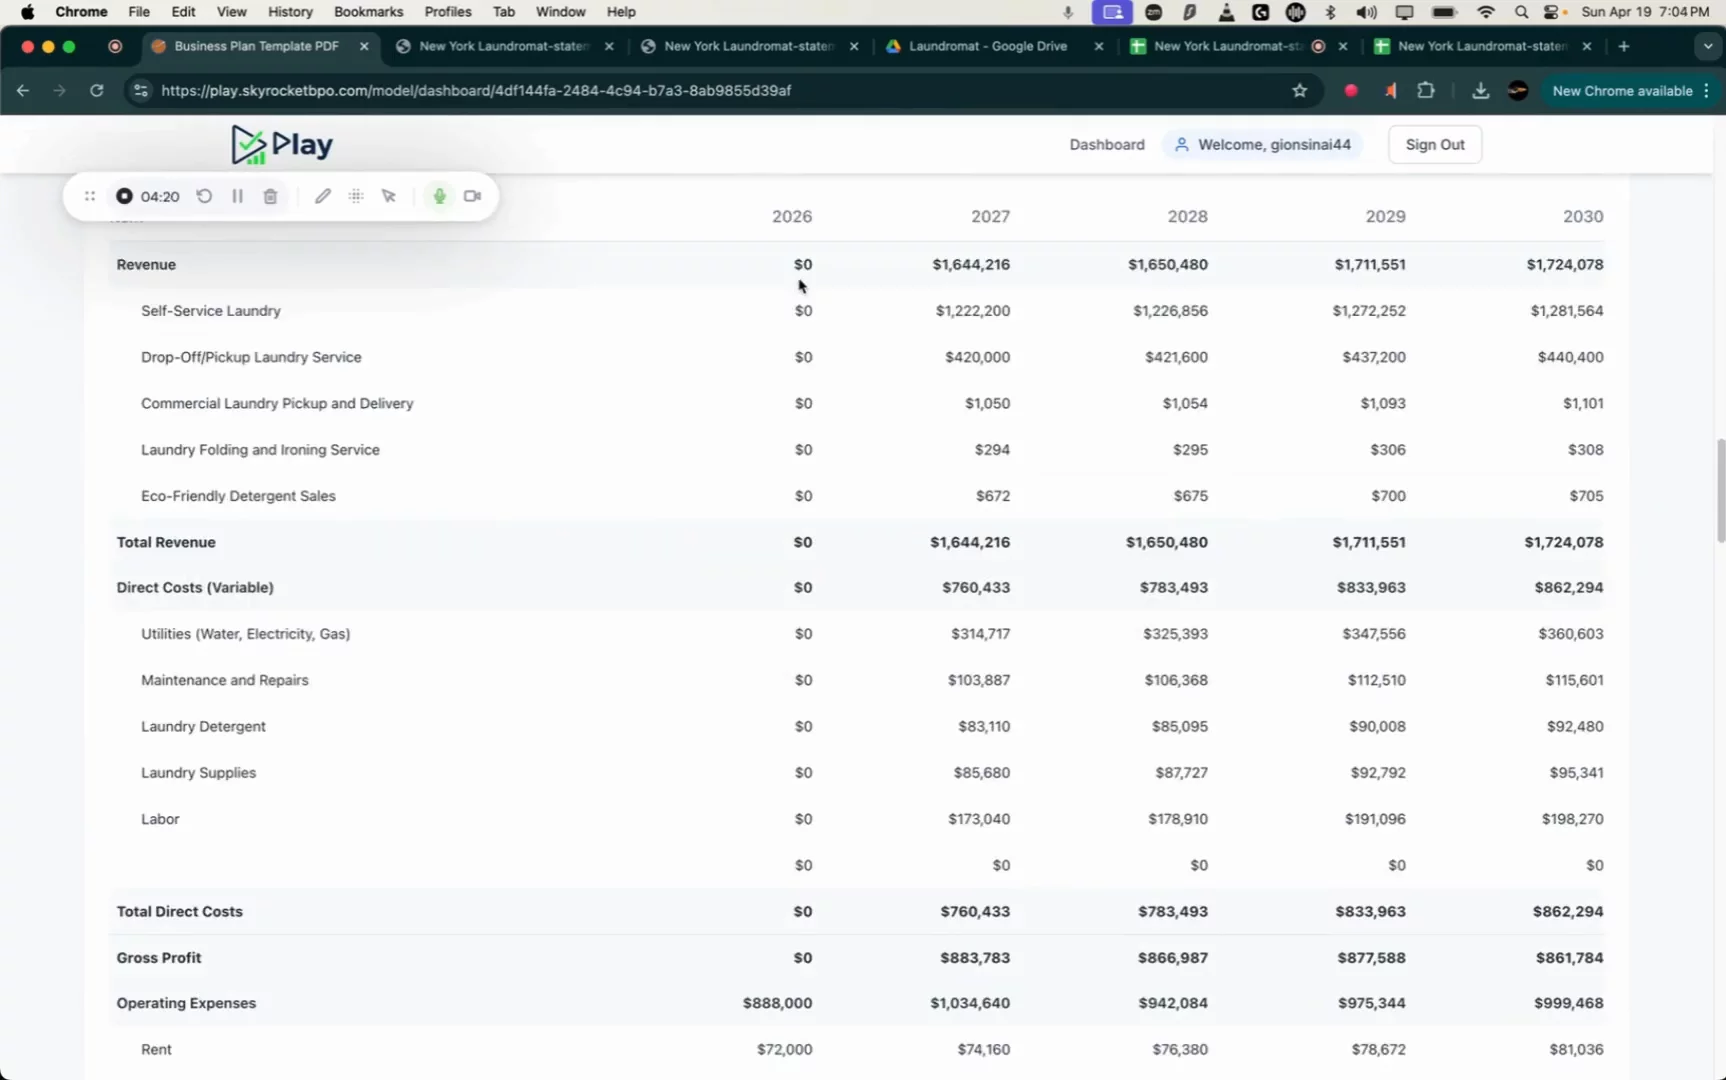This screenshot has height=1080, width=1726.
Task: Click the volume icon in menu bar
Action: tap(1366, 12)
